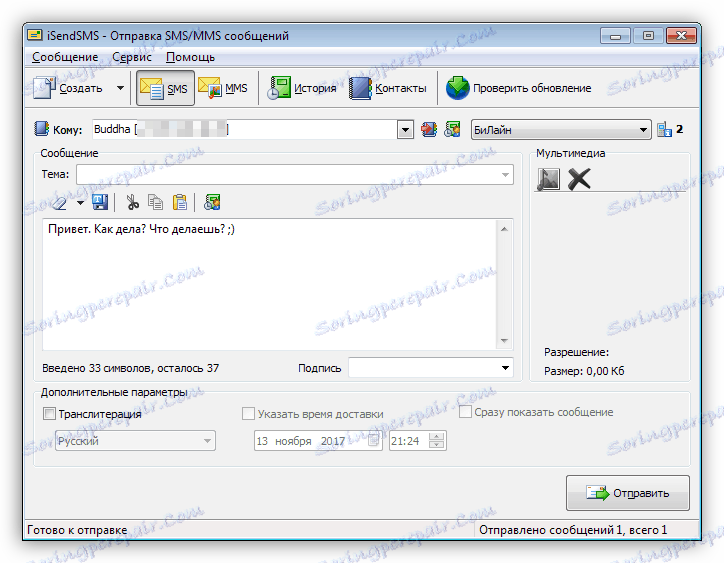Click the message scrollbar down arrow
This screenshot has height=563, width=724.
pyautogui.click(x=504, y=341)
